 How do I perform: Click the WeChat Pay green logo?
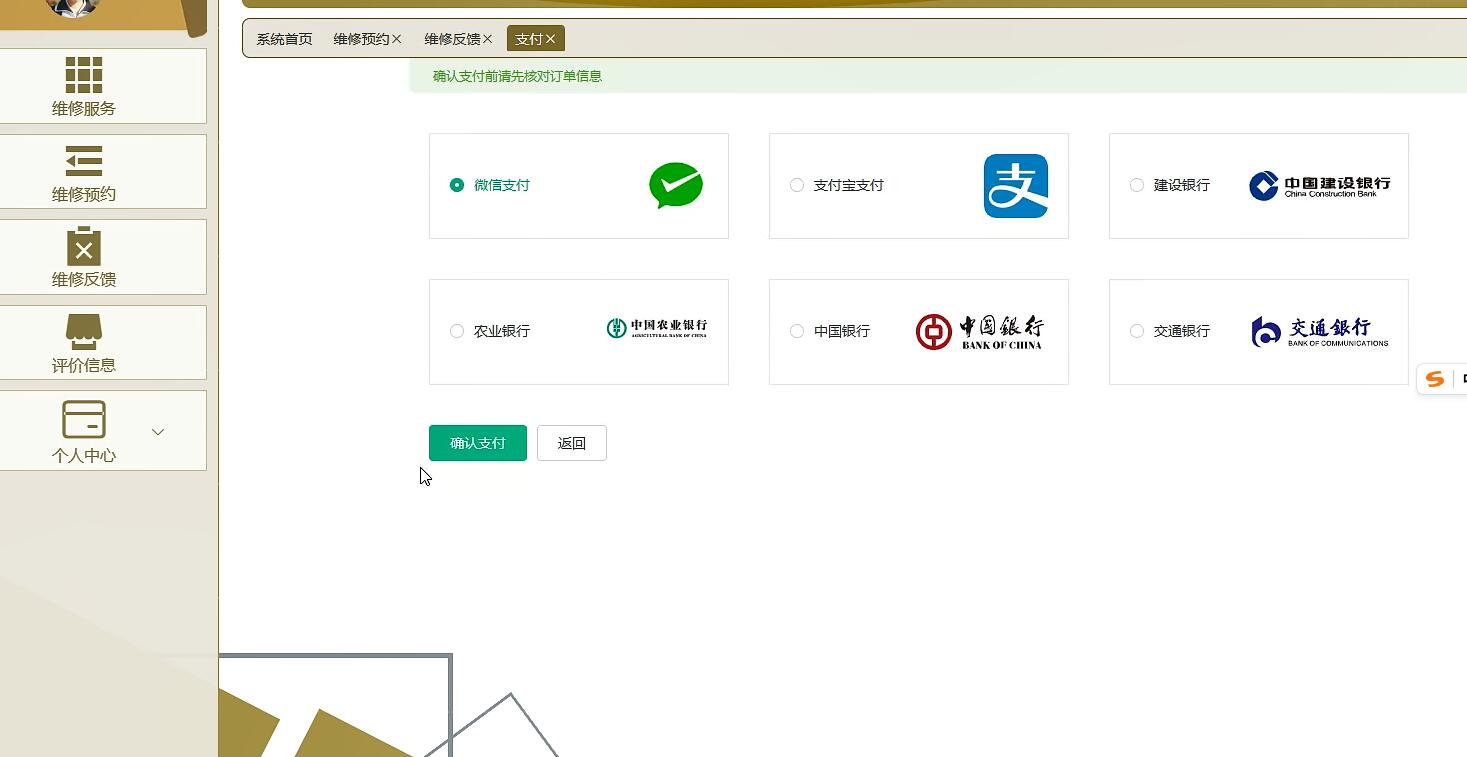[x=677, y=186]
